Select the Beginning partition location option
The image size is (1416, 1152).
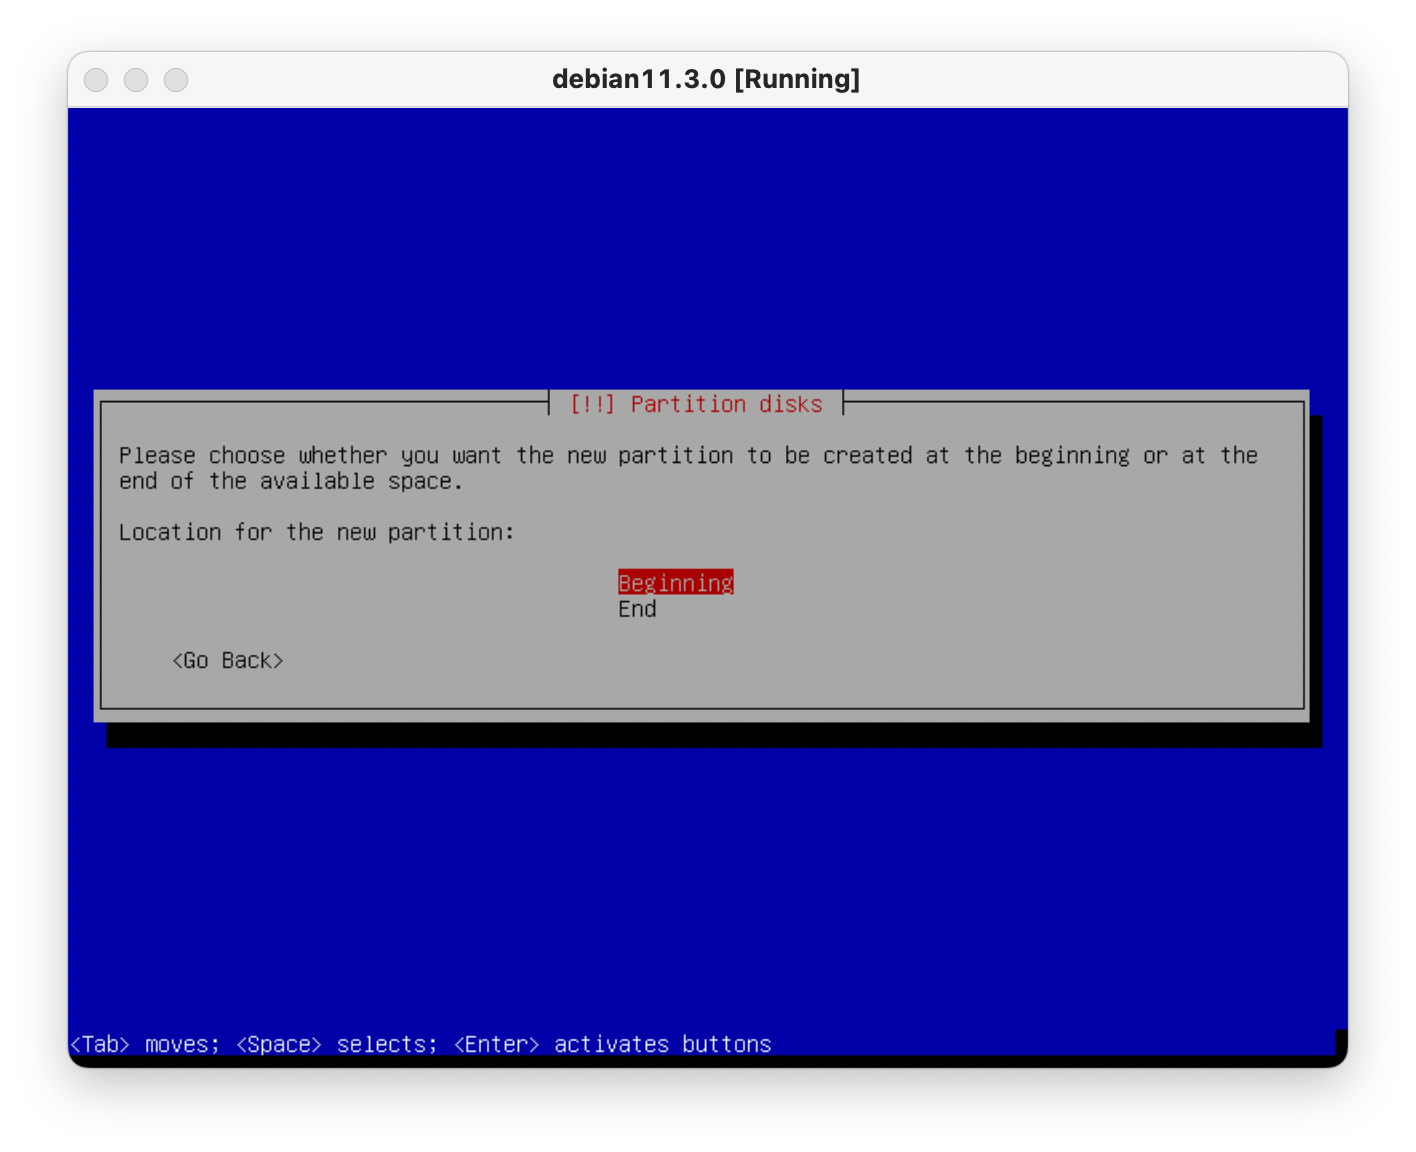(x=675, y=583)
